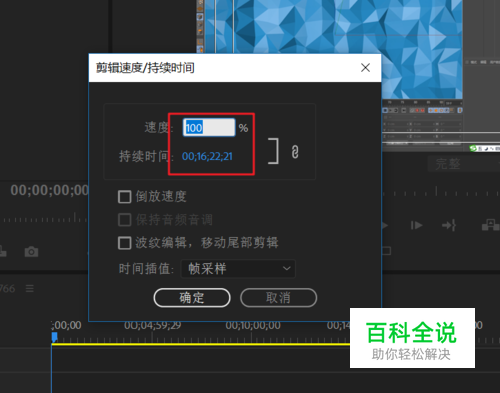Click the monitor timecode 00;00;00;00
This screenshot has height=393, width=500.
[x=49, y=190]
